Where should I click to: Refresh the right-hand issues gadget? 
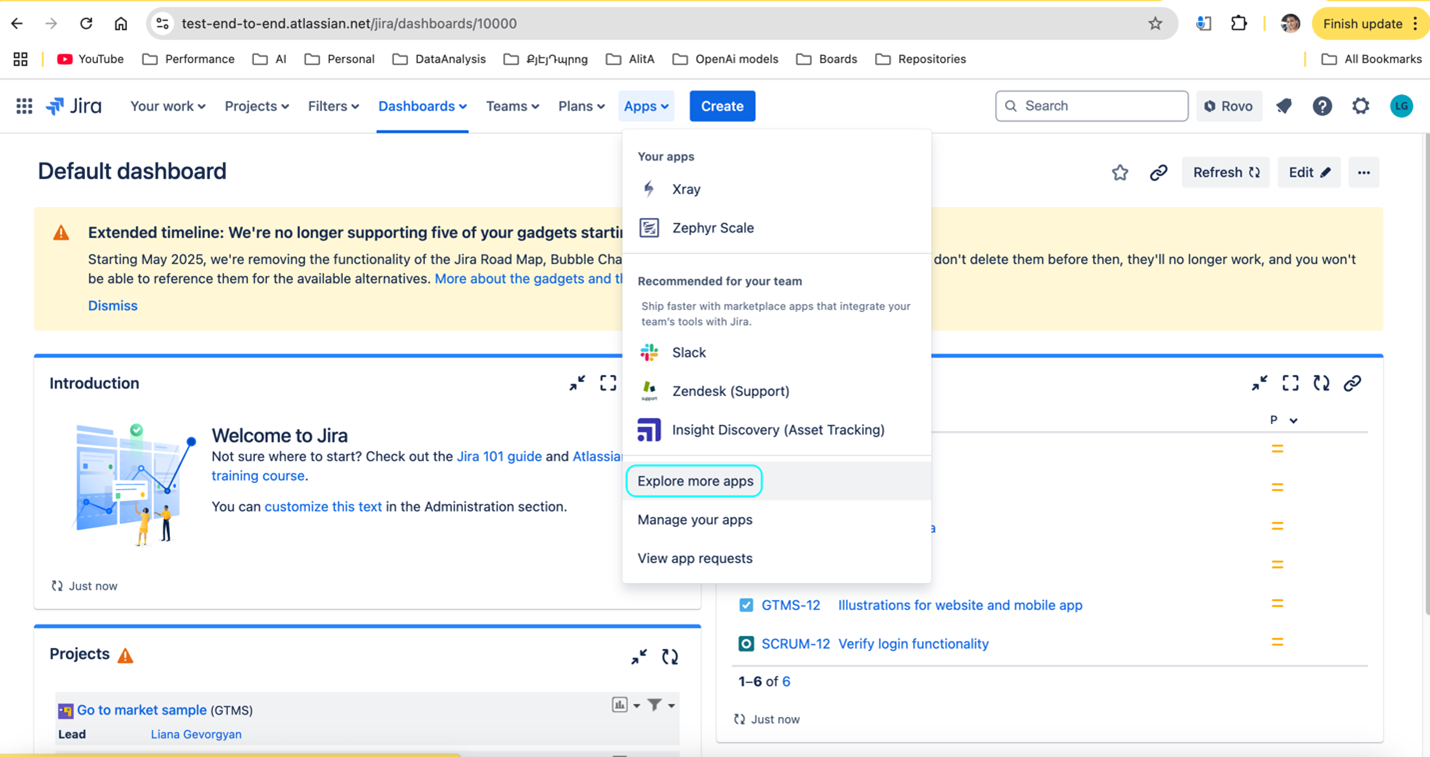pyautogui.click(x=1322, y=383)
